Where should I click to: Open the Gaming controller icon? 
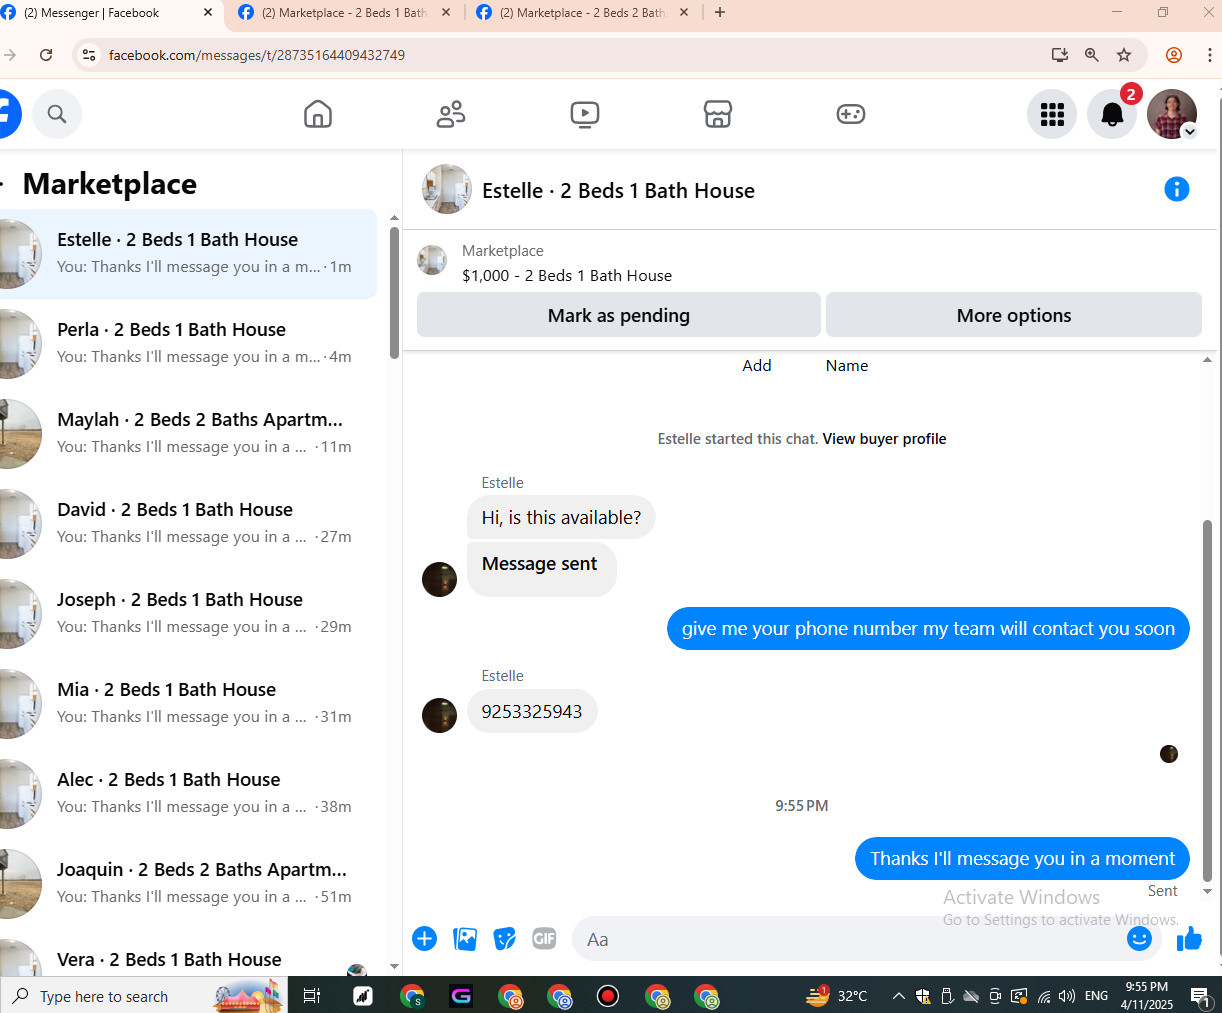click(851, 114)
